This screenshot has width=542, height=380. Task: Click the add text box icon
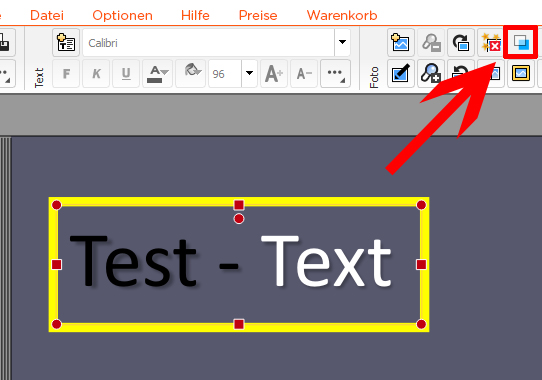[66, 43]
